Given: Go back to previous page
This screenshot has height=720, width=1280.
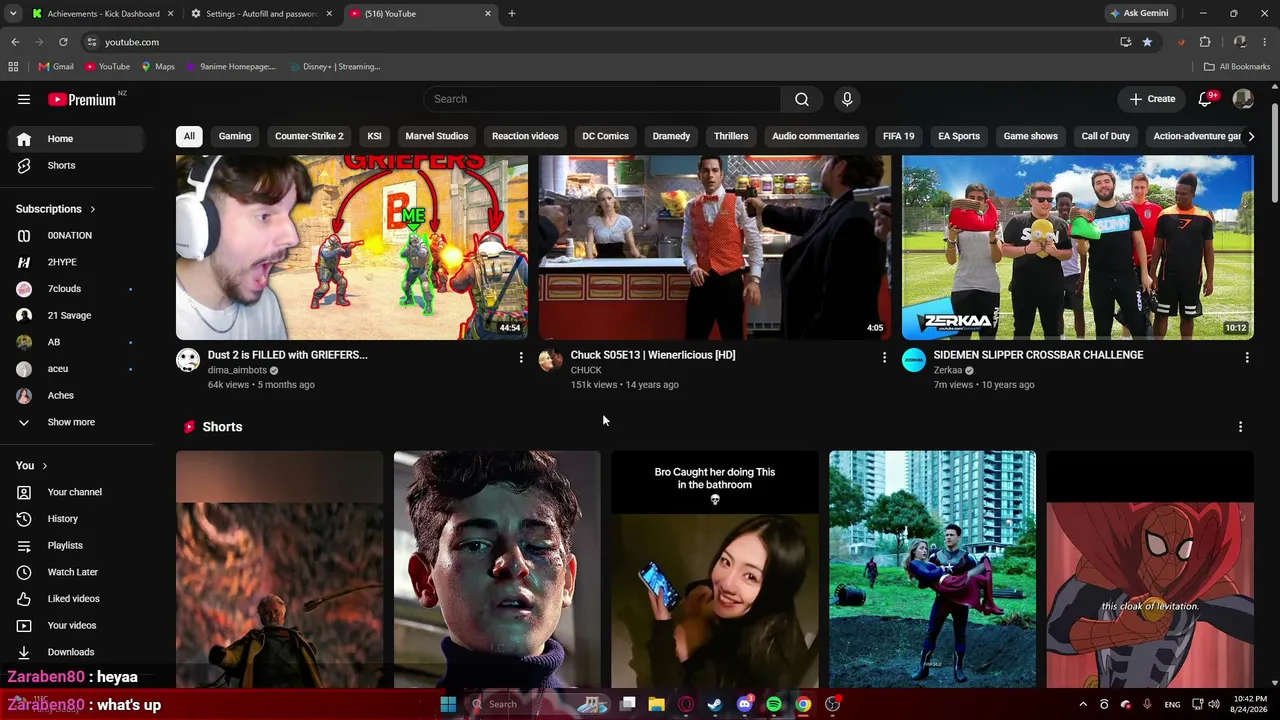Looking at the screenshot, I should coord(15,42).
